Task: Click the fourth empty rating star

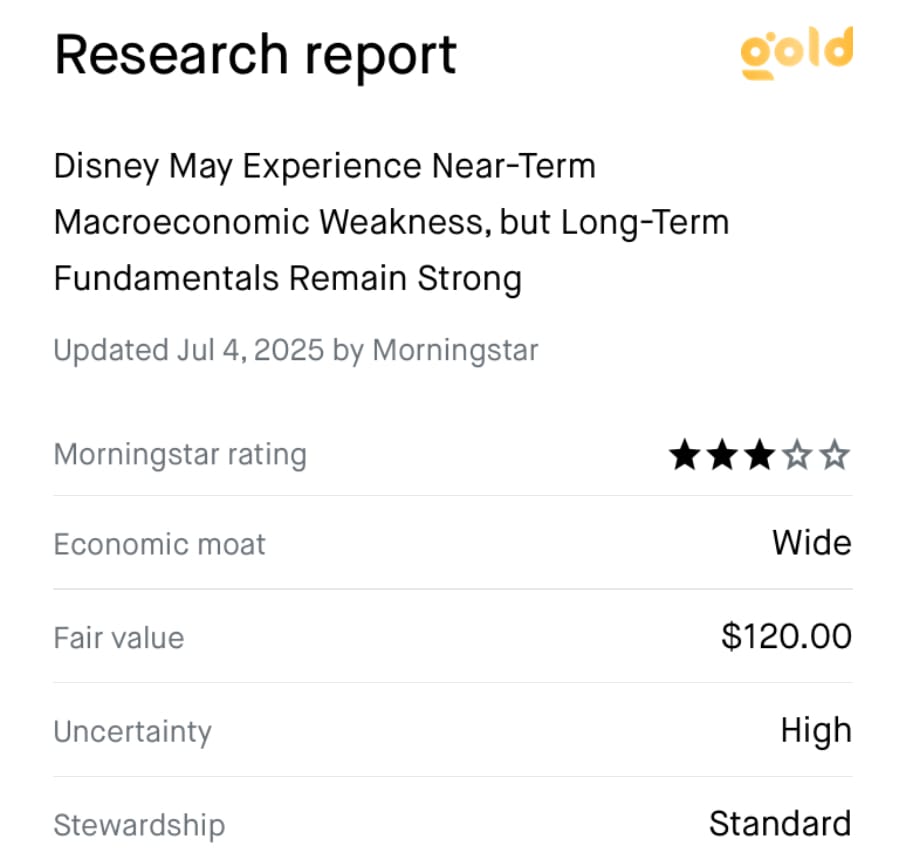Action: 798,455
